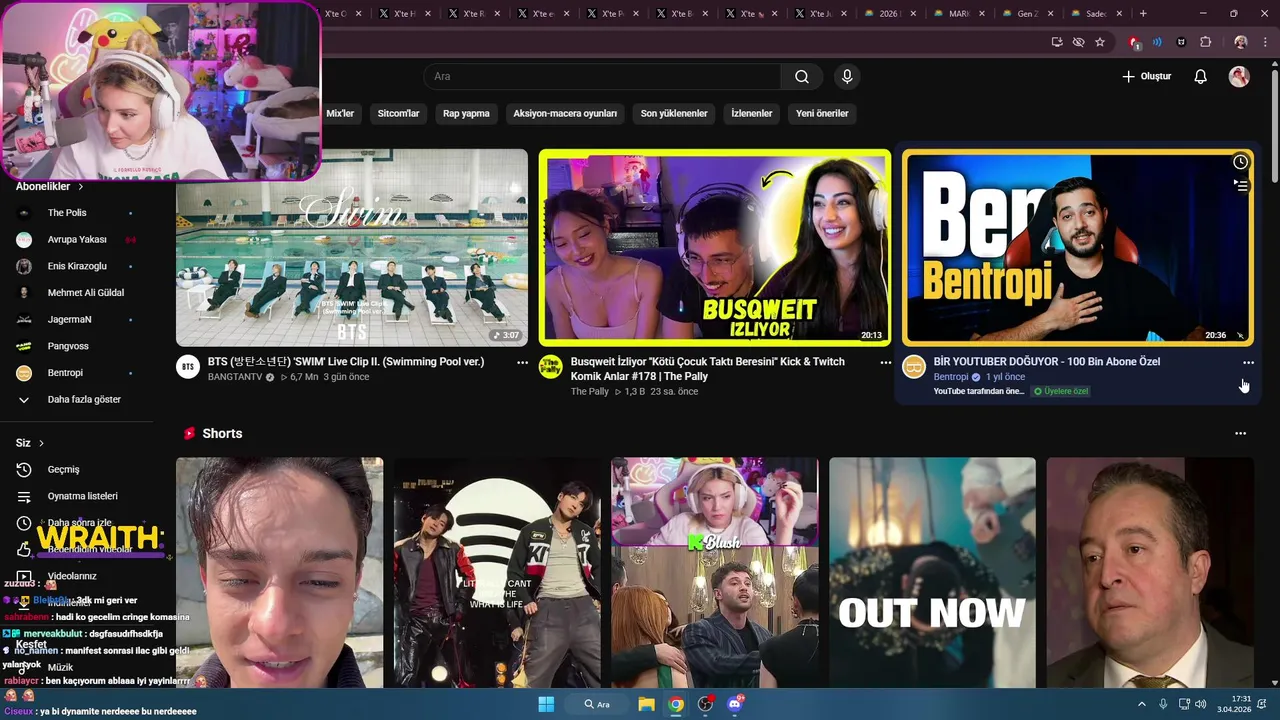
Task: Click the Chrome profile avatar in toolbar
Action: [1241, 42]
